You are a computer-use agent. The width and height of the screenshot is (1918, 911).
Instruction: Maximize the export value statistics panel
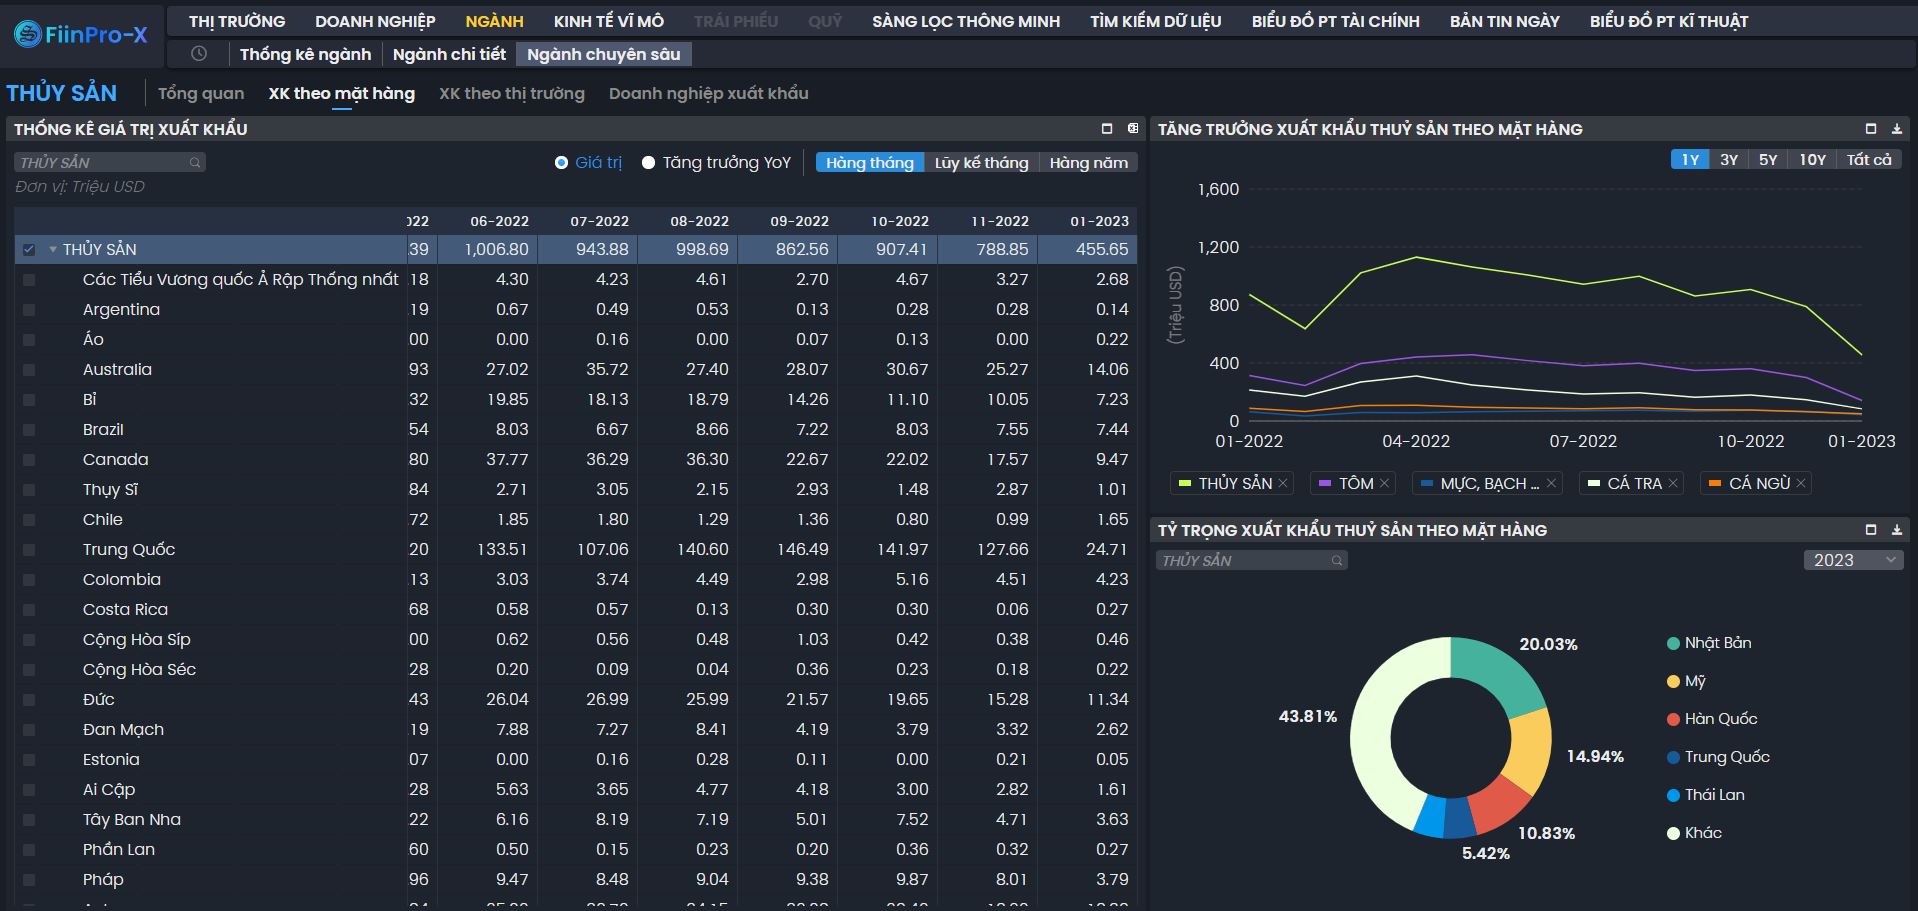(1106, 129)
